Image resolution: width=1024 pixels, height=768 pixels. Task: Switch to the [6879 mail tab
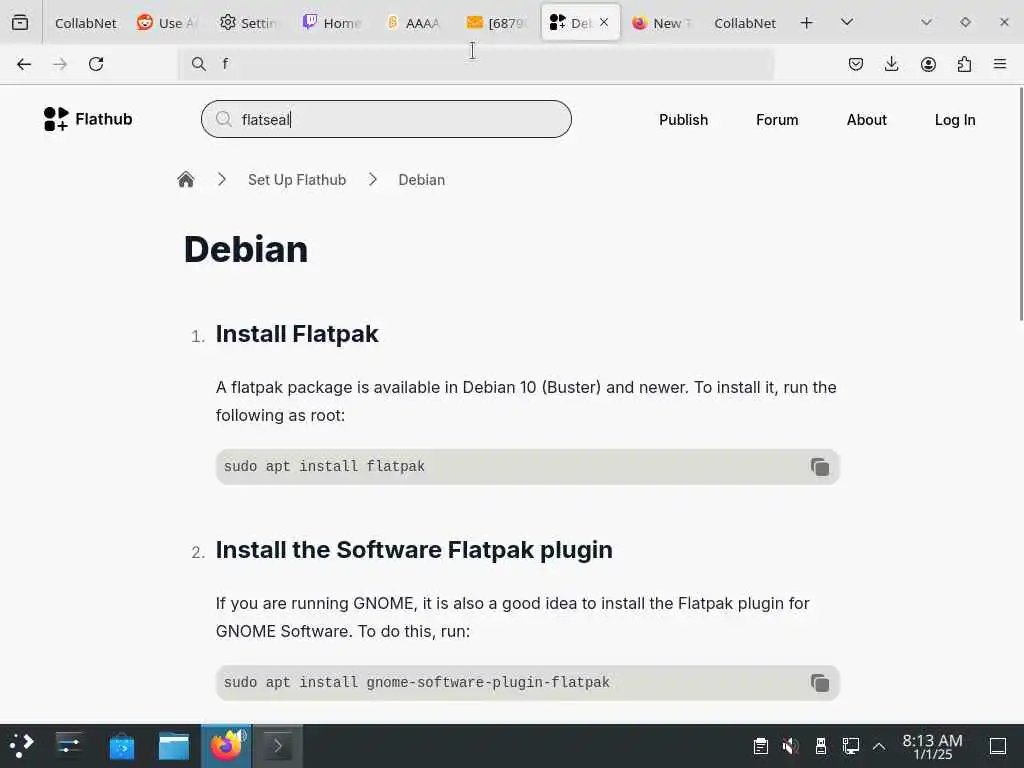click(496, 23)
